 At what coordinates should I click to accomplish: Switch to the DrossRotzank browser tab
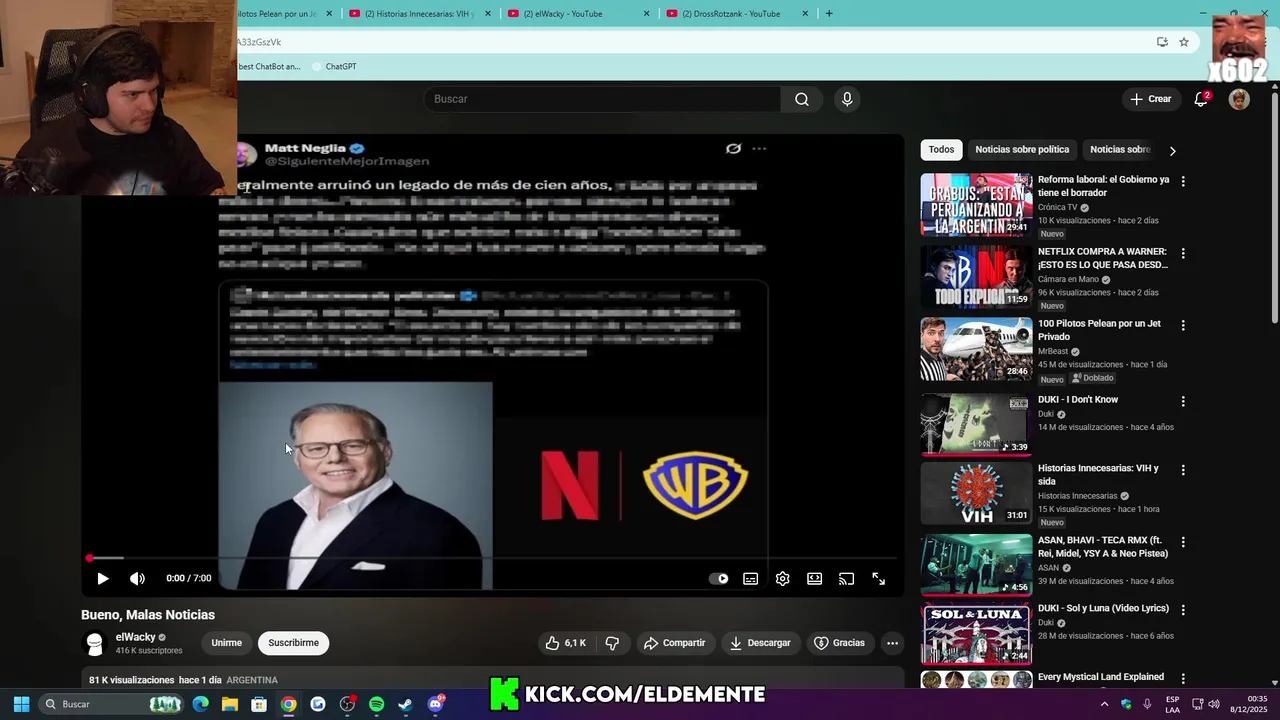point(736,14)
